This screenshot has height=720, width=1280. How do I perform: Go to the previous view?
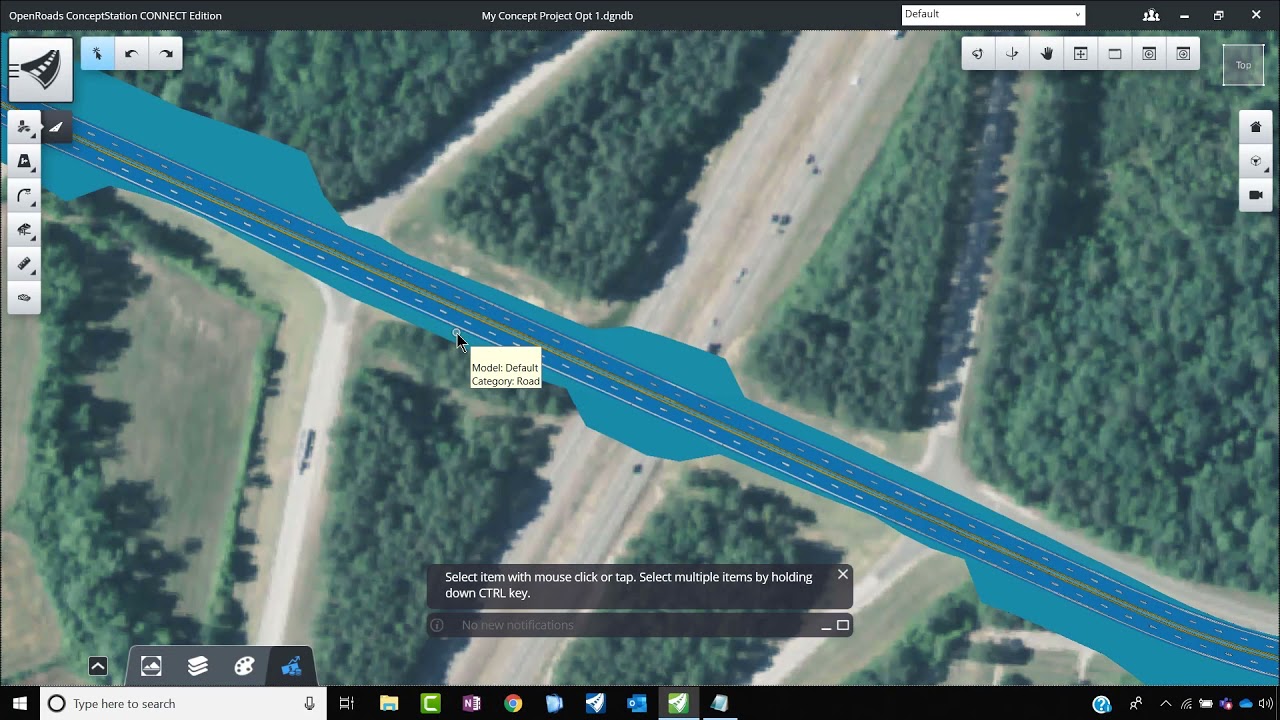pyautogui.click(x=1149, y=54)
